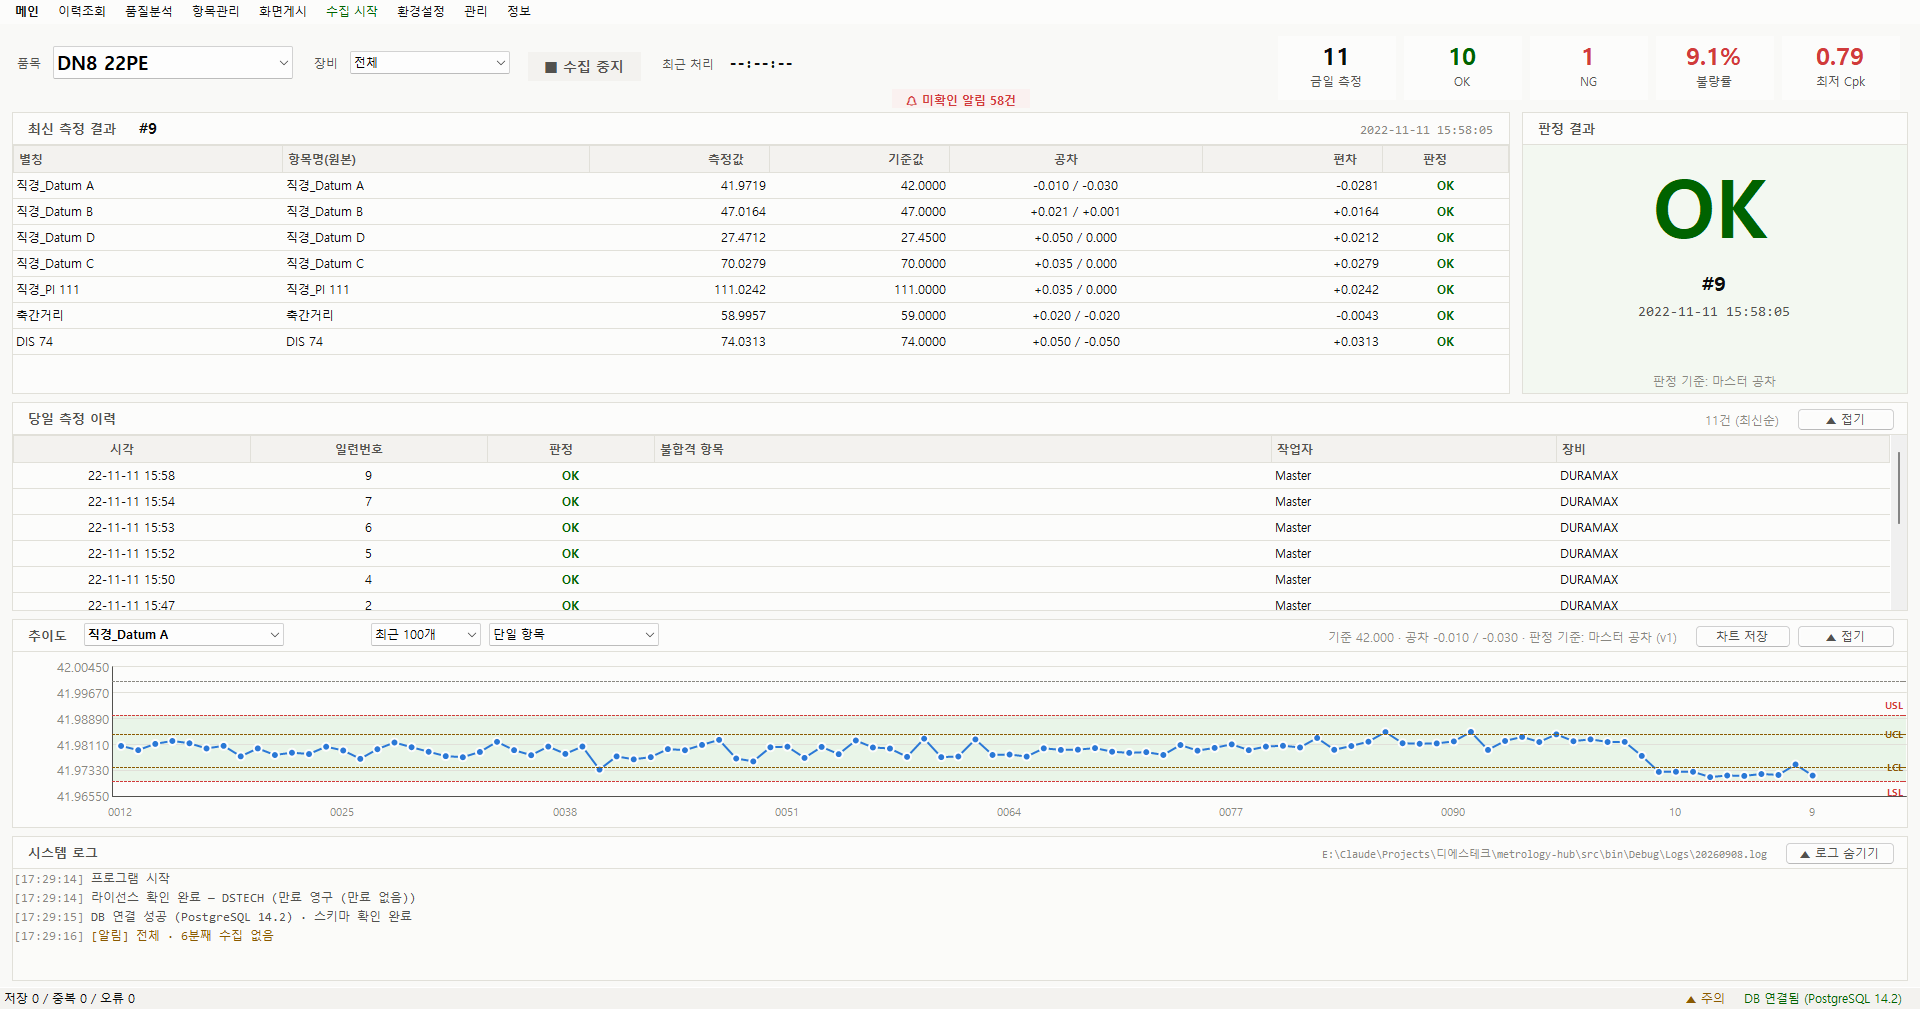Open the 관리 menu
Image resolution: width=1920 pixels, height=1009 pixels.
[476, 11]
